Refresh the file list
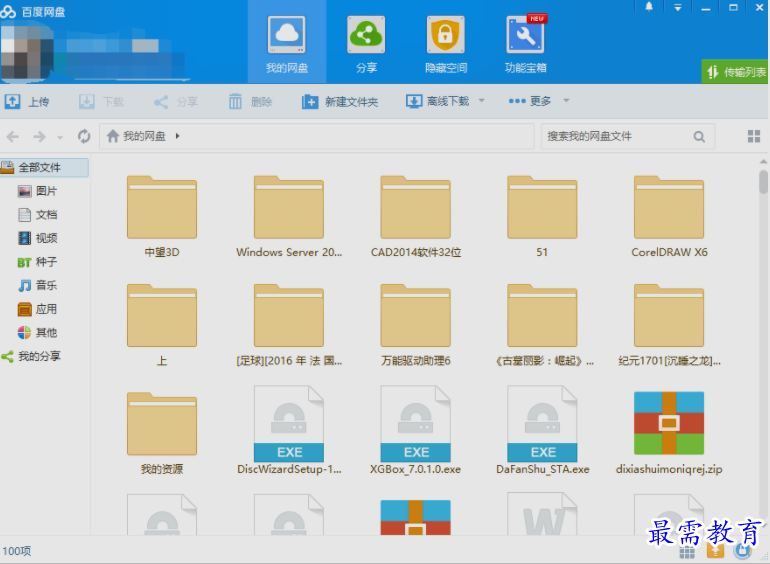 (x=84, y=136)
